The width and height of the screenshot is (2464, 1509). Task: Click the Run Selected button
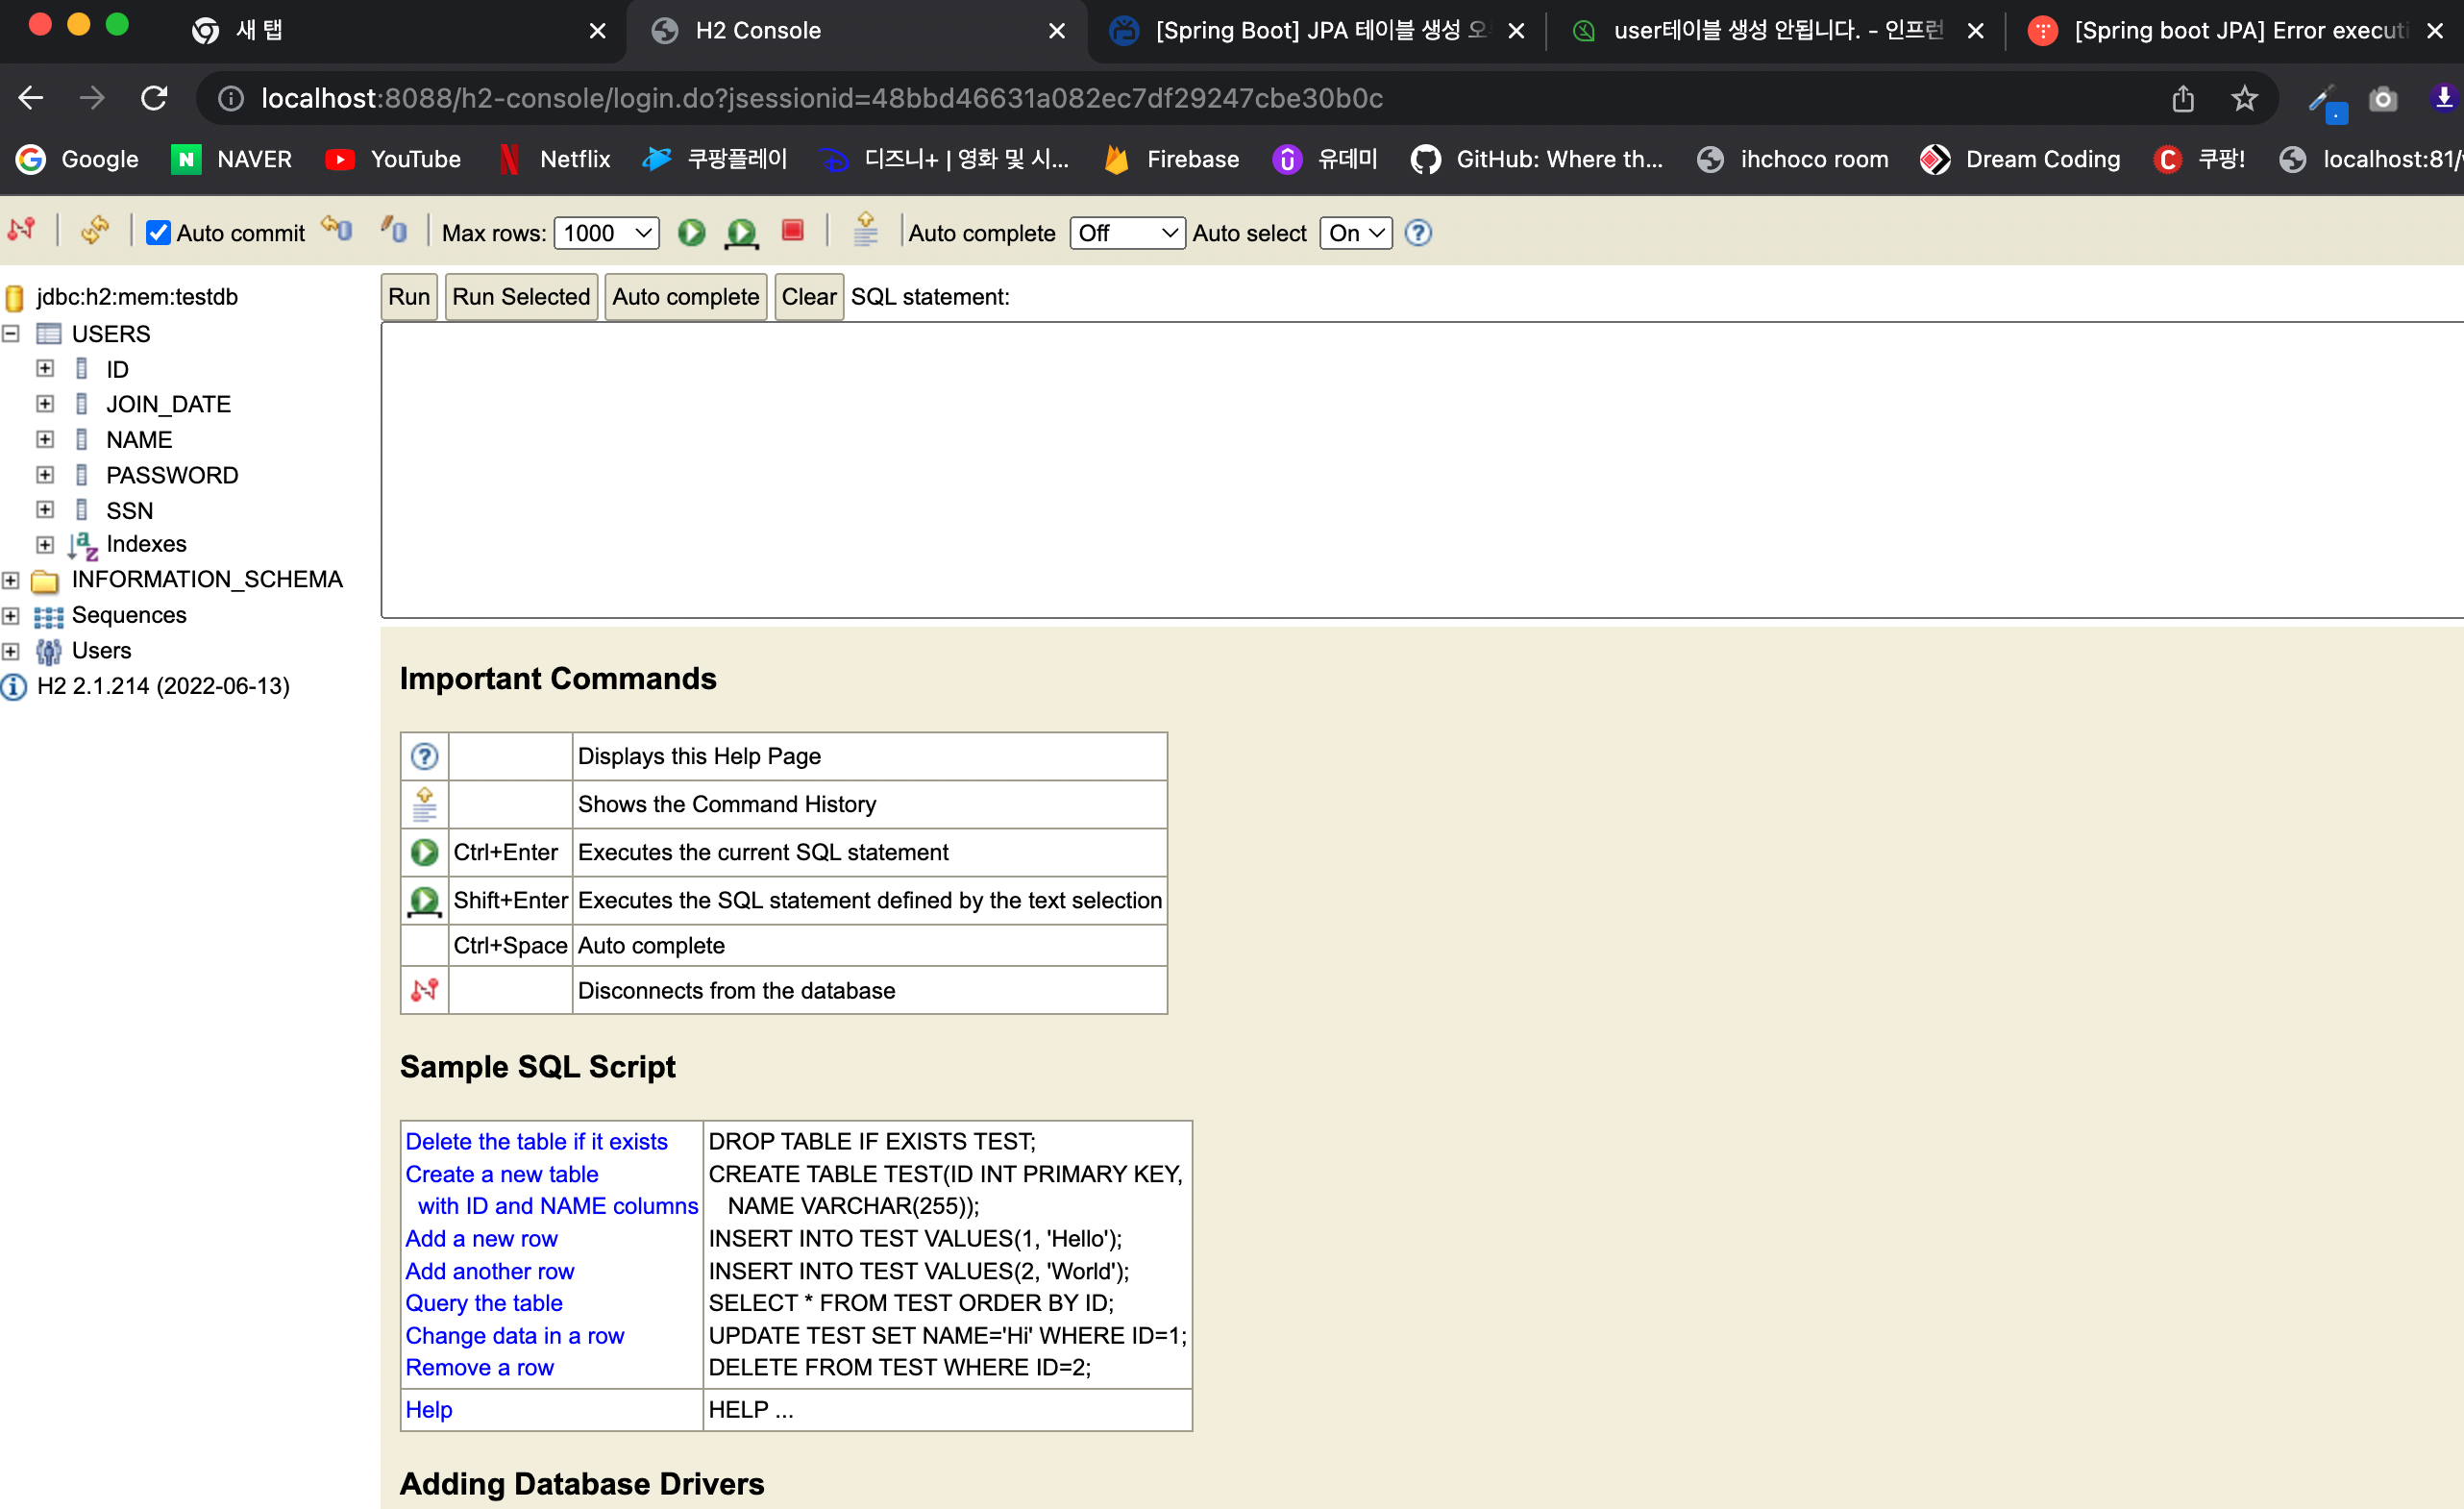pos(521,297)
